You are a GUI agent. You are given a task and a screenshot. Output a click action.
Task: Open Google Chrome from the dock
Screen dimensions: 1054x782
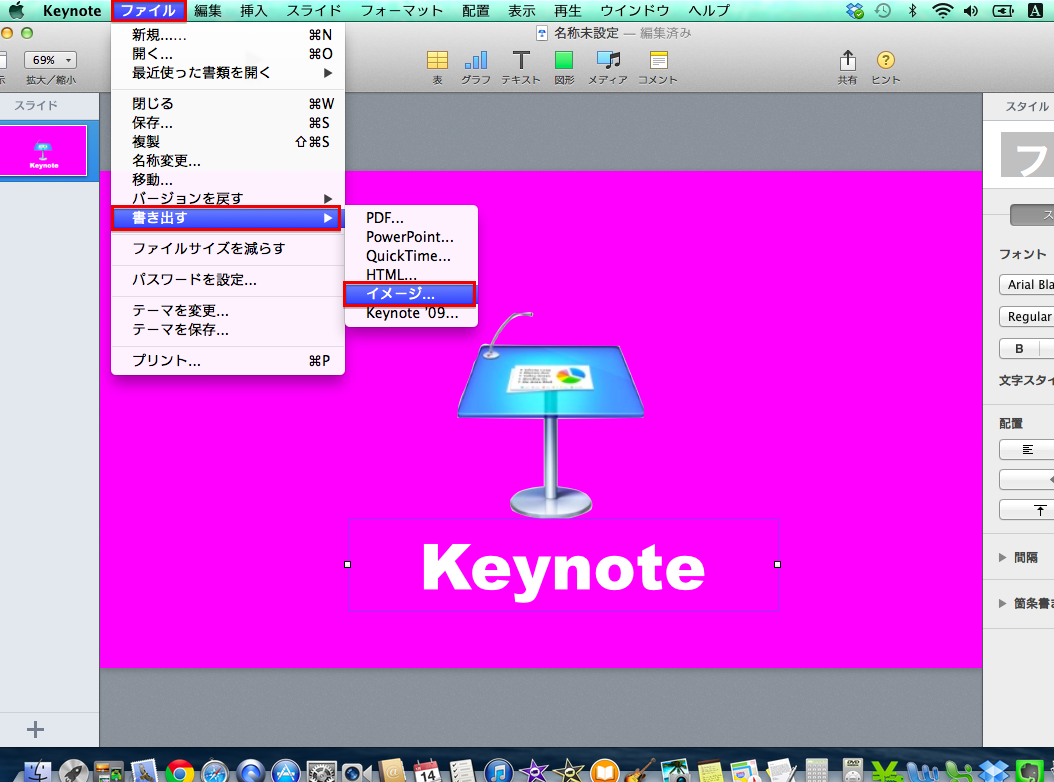[179, 772]
